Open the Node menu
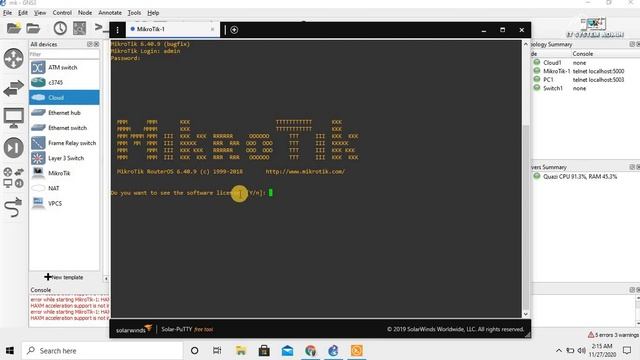This screenshot has height=360, width=640. click(x=85, y=13)
